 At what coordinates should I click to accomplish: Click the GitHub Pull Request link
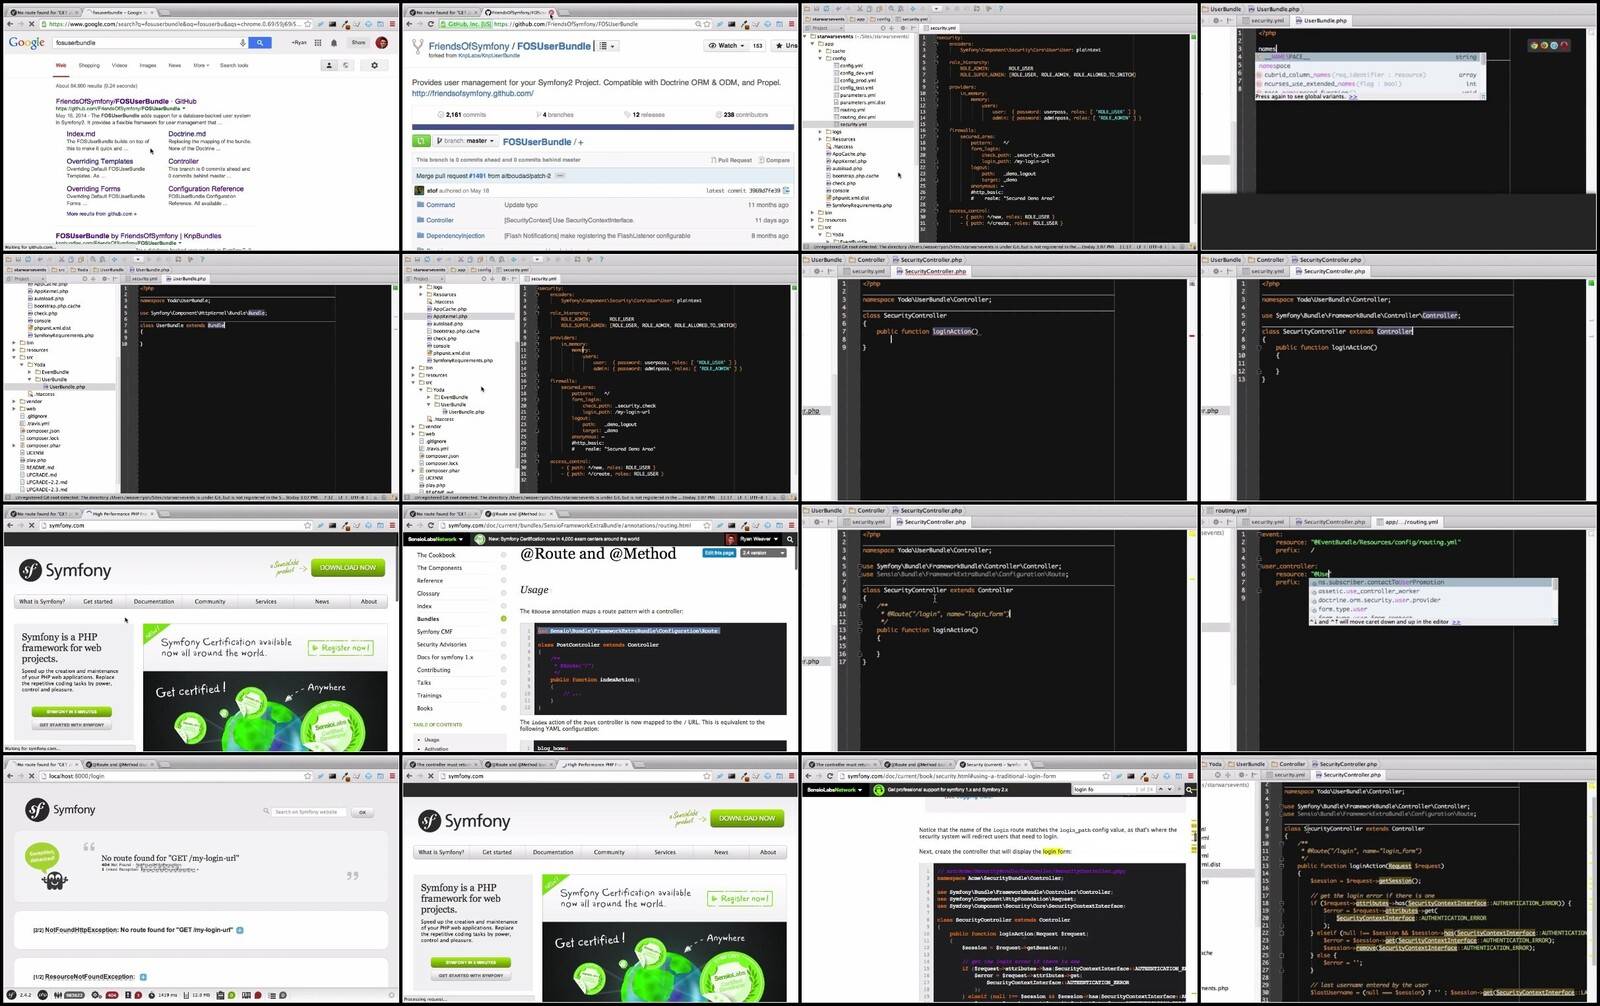(x=734, y=160)
